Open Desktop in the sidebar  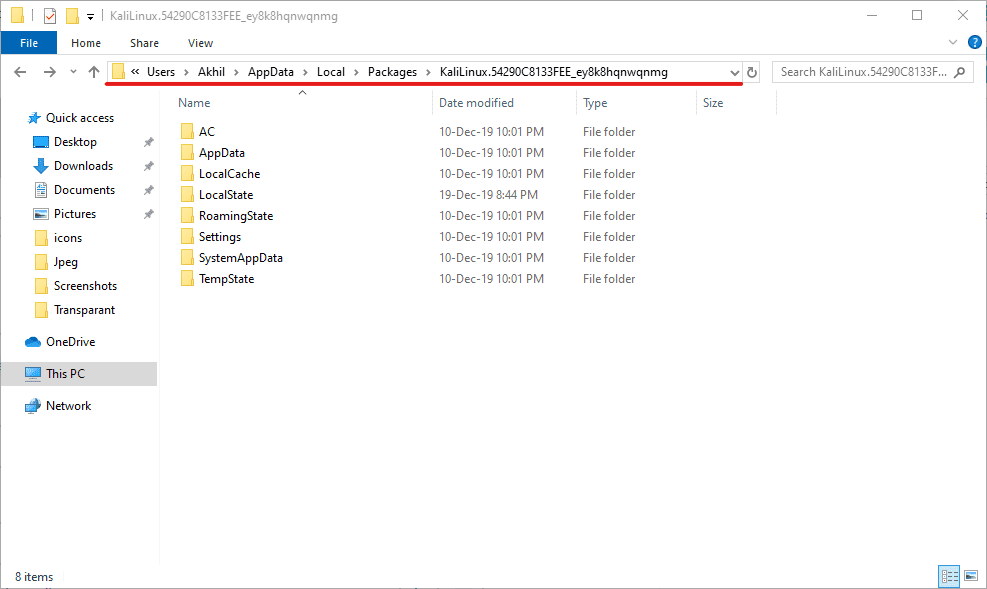[76, 142]
